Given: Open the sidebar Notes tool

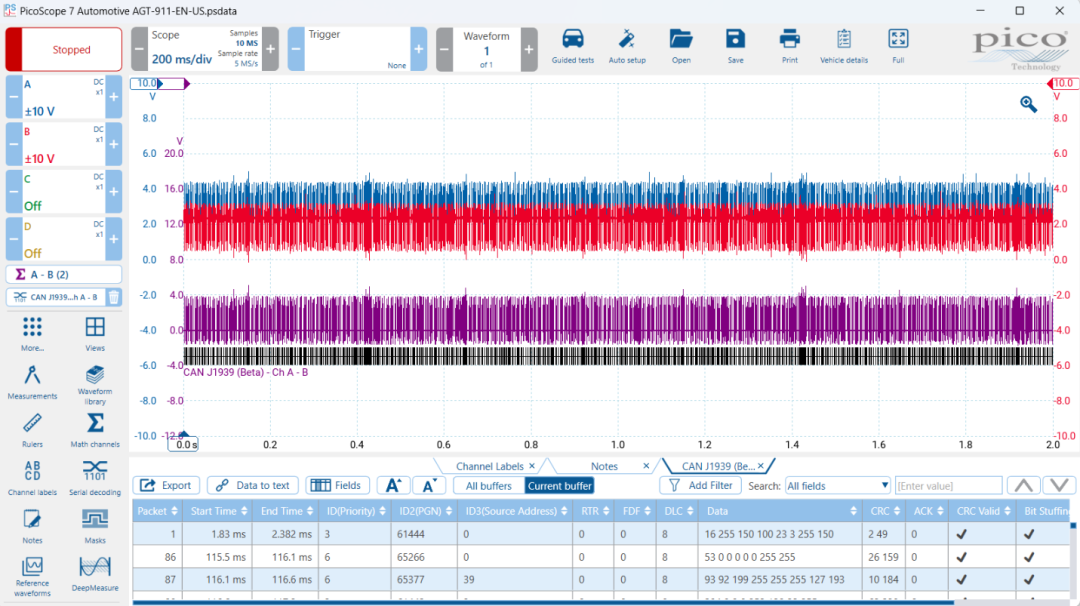Looking at the screenshot, I should pyautogui.click(x=32, y=527).
